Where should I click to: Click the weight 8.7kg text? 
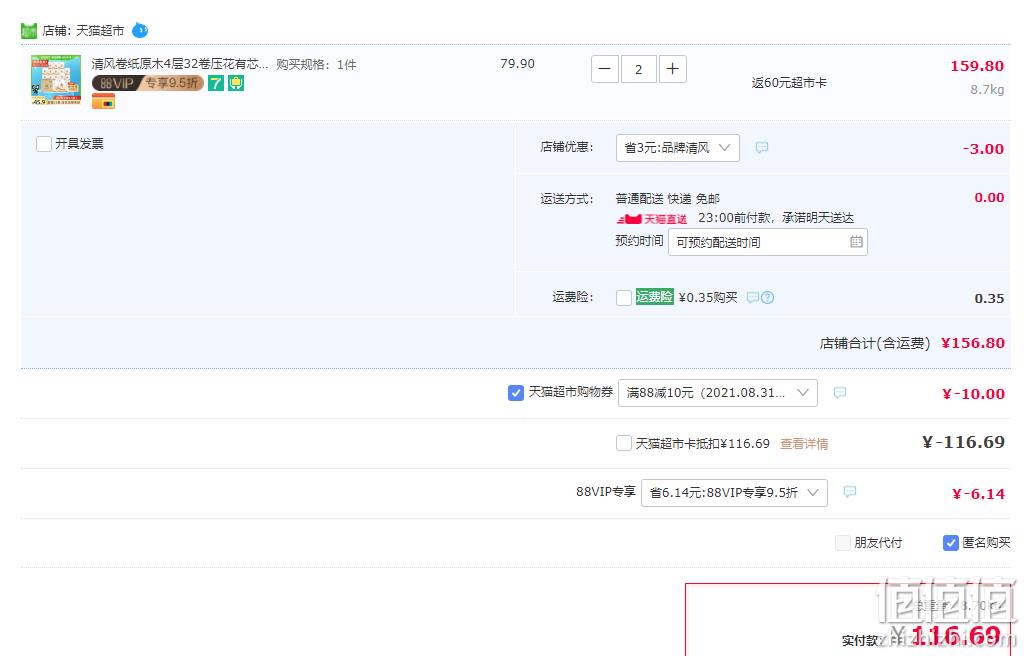[987, 90]
